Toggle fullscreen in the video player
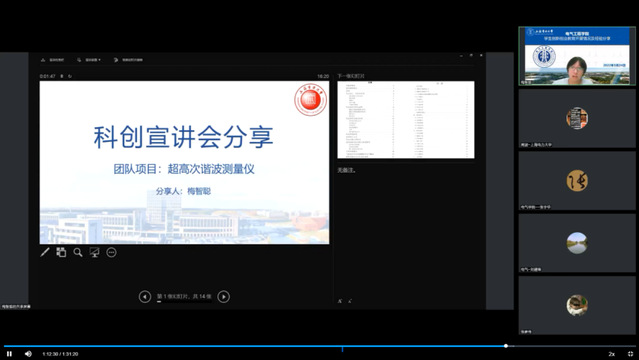639x360 pixels. click(630, 354)
